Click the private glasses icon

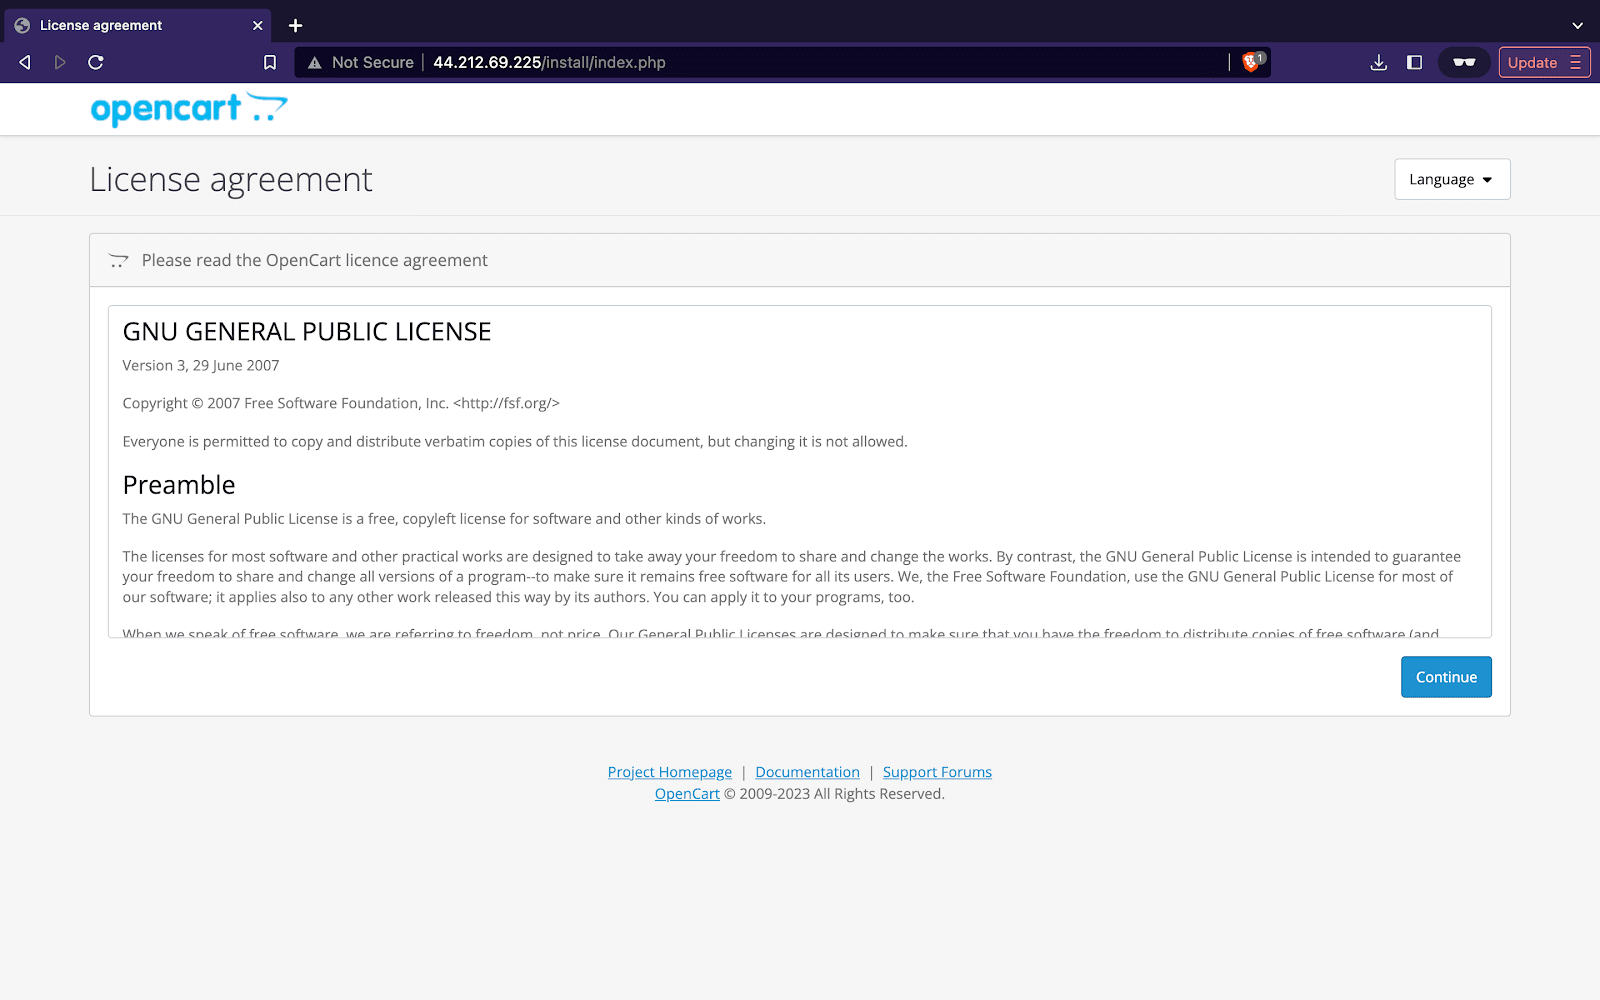(1464, 62)
